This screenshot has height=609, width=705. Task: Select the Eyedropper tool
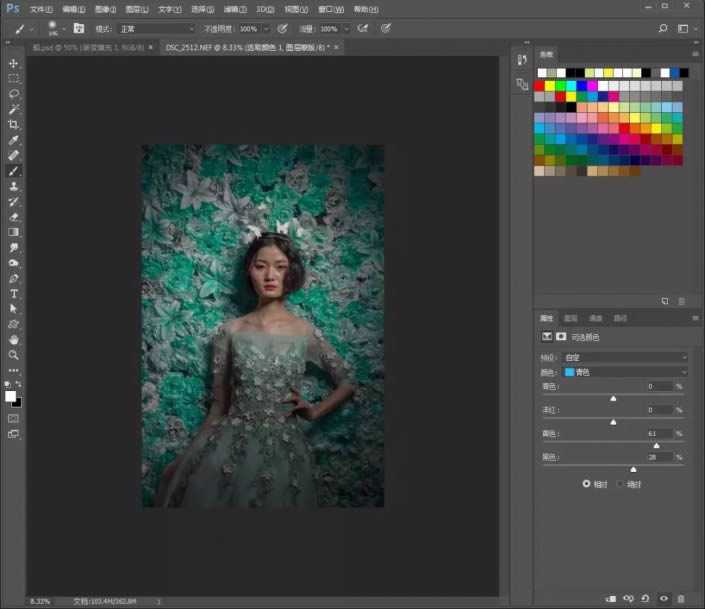click(x=14, y=140)
